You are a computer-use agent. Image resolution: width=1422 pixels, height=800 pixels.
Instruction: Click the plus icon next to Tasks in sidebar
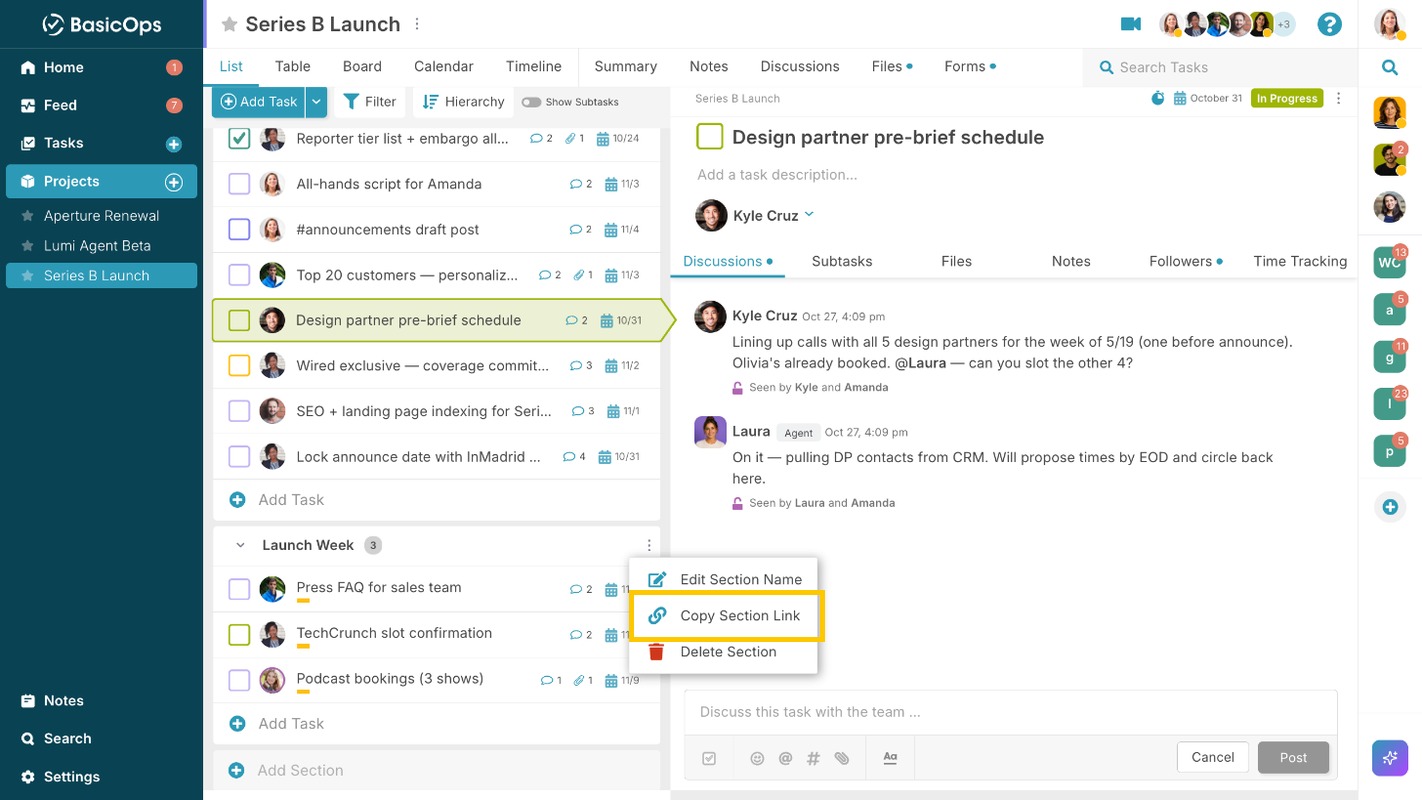click(x=174, y=144)
